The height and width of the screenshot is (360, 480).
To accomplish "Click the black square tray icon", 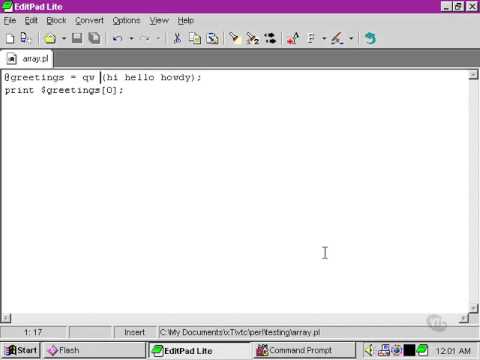I will [x=409, y=350].
